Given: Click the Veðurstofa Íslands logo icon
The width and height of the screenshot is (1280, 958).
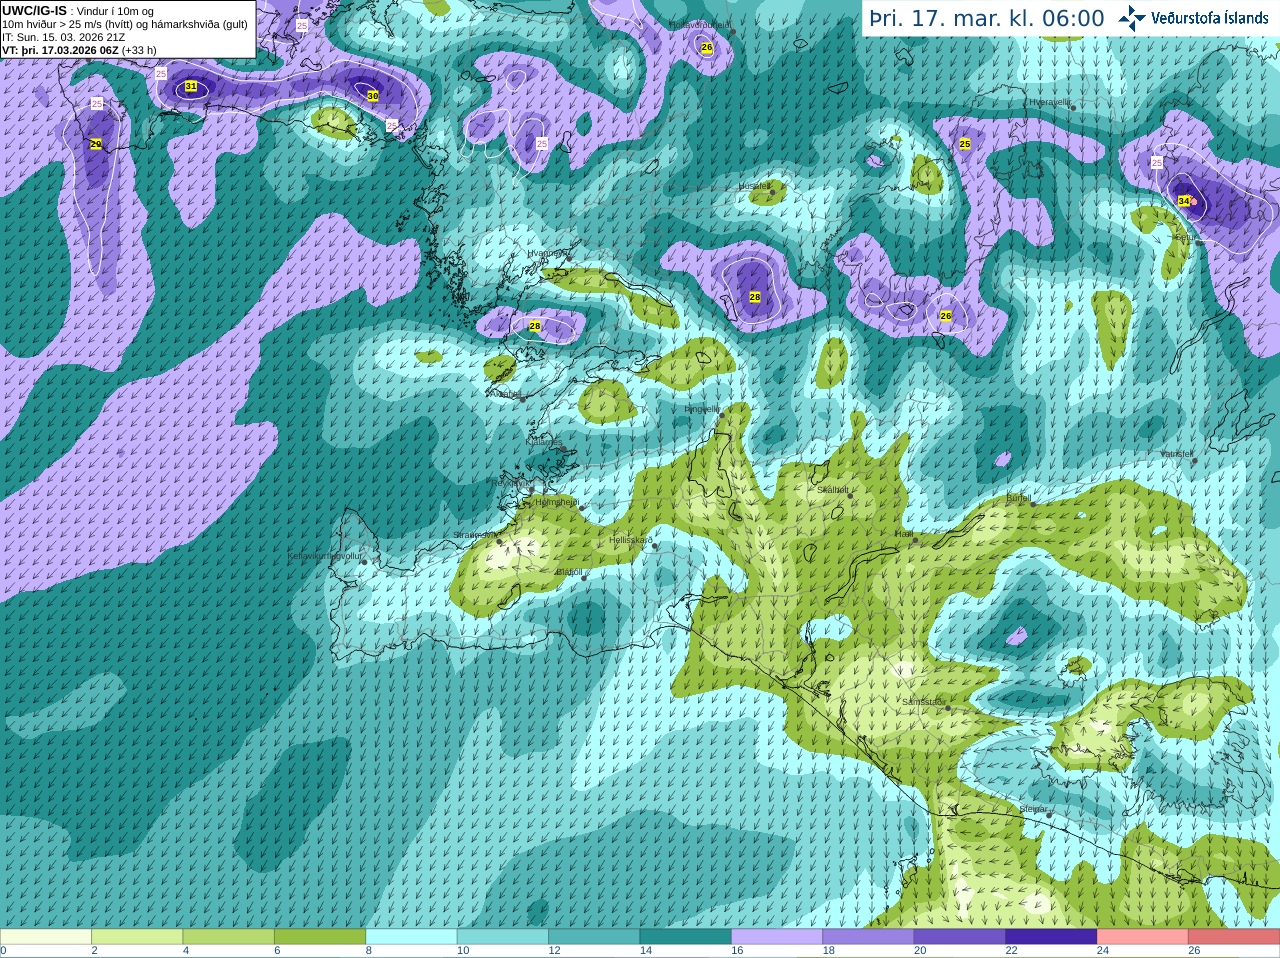Looking at the screenshot, I should (x=1132, y=18).
